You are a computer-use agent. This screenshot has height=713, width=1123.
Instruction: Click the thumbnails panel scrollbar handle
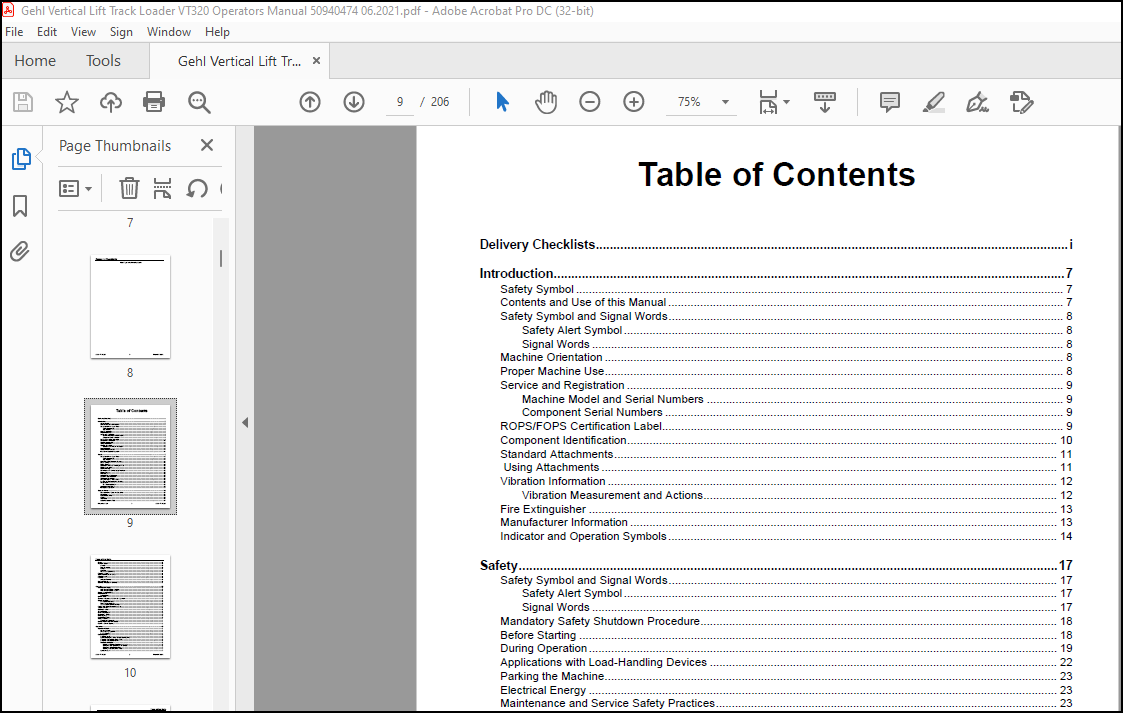click(221, 258)
